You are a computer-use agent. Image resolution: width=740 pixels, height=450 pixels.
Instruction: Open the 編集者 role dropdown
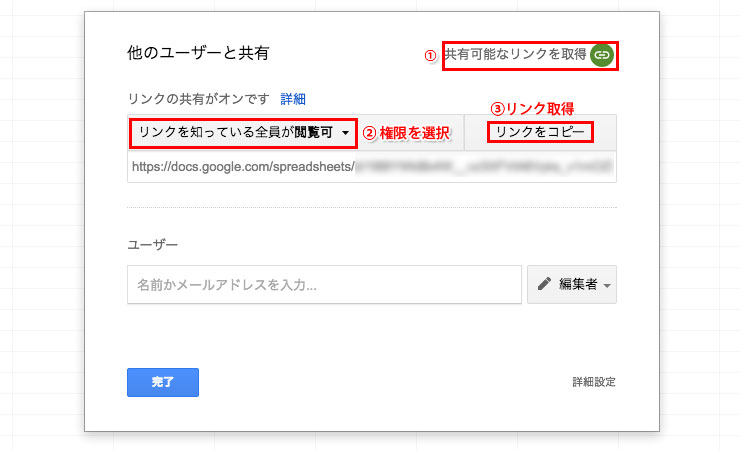pyautogui.click(x=572, y=284)
